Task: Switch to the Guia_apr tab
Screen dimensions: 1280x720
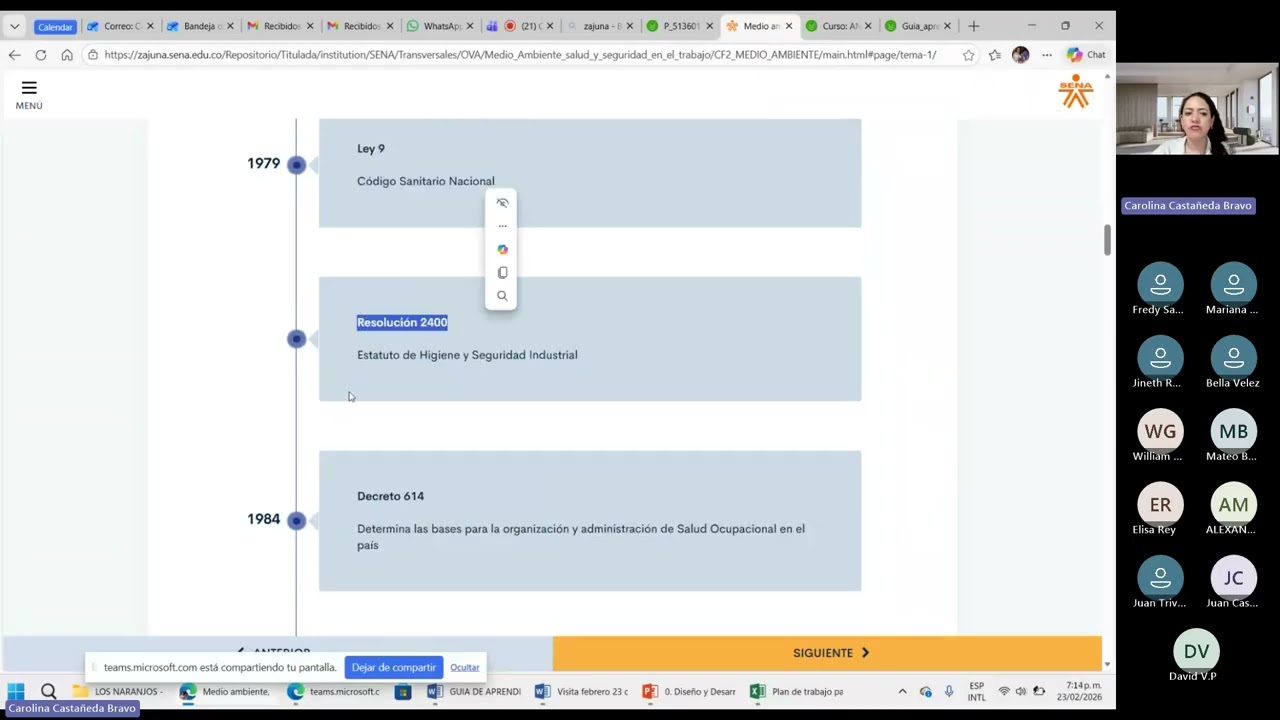Action: (920, 26)
